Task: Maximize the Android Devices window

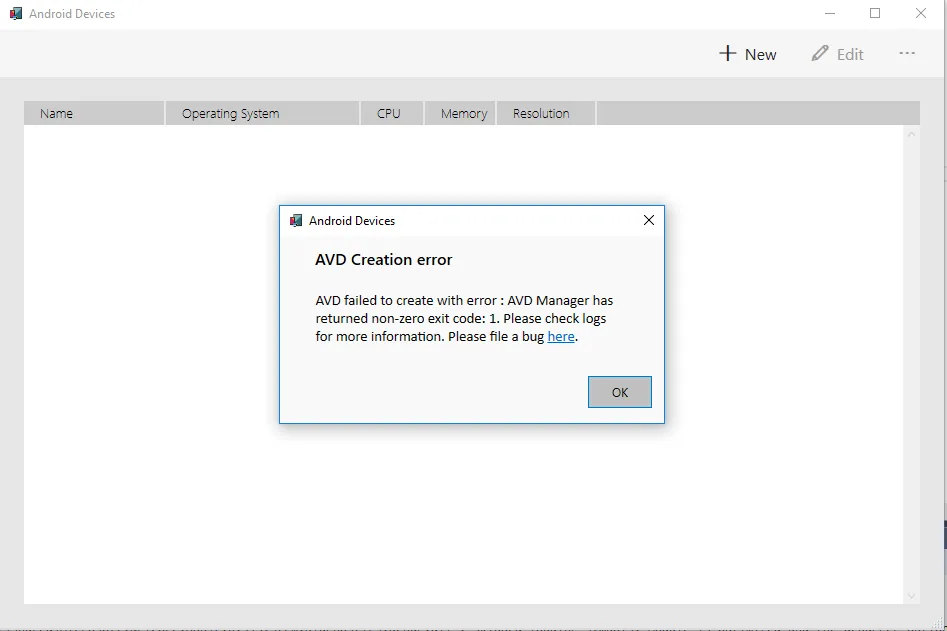Action: (875, 13)
